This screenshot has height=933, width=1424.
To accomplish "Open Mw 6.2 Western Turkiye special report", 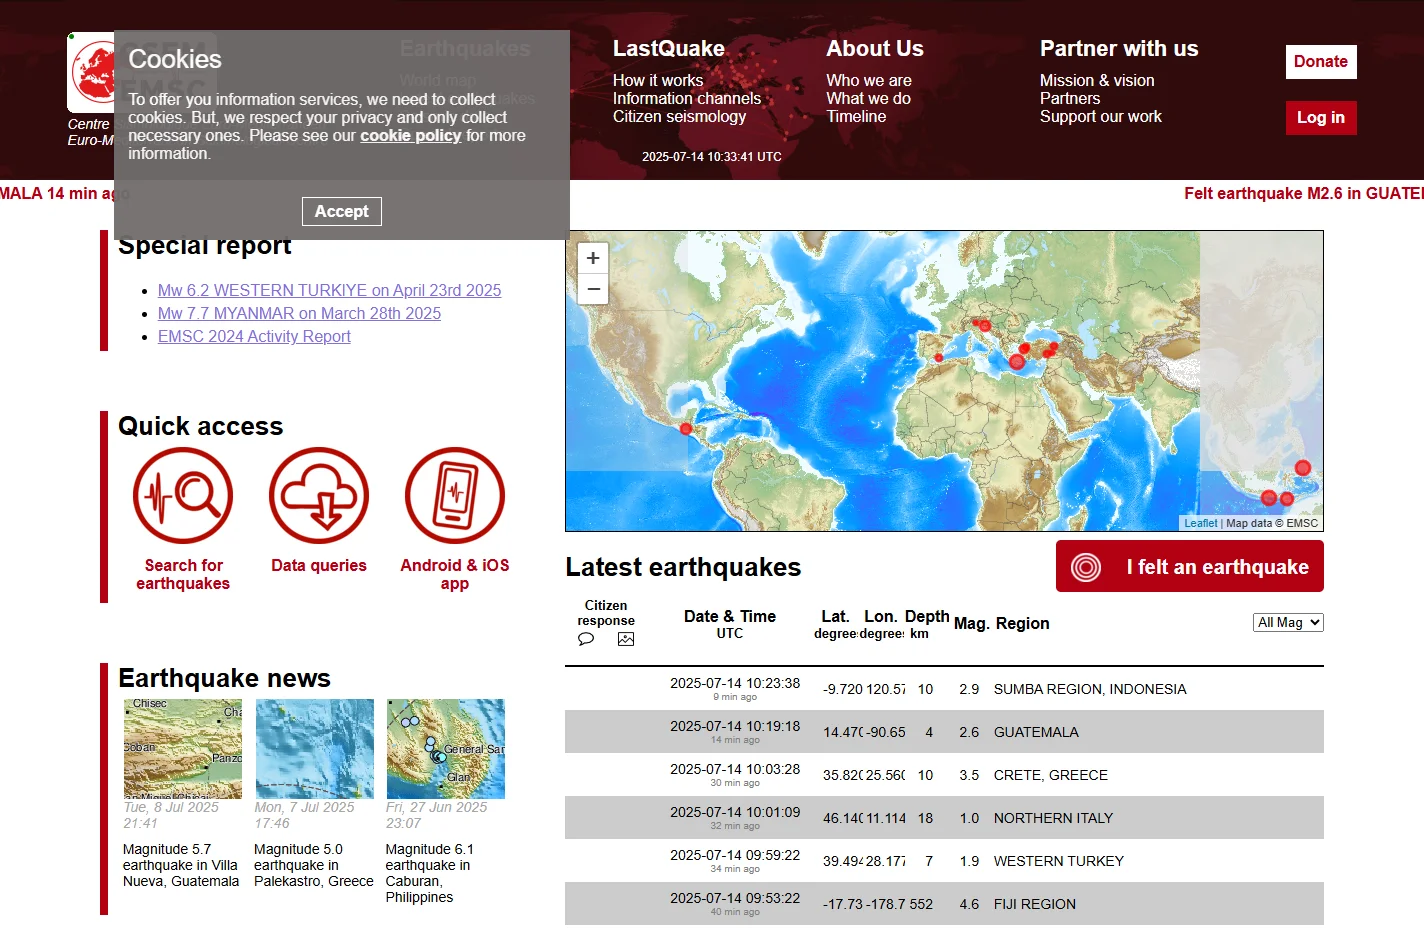I will [330, 290].
